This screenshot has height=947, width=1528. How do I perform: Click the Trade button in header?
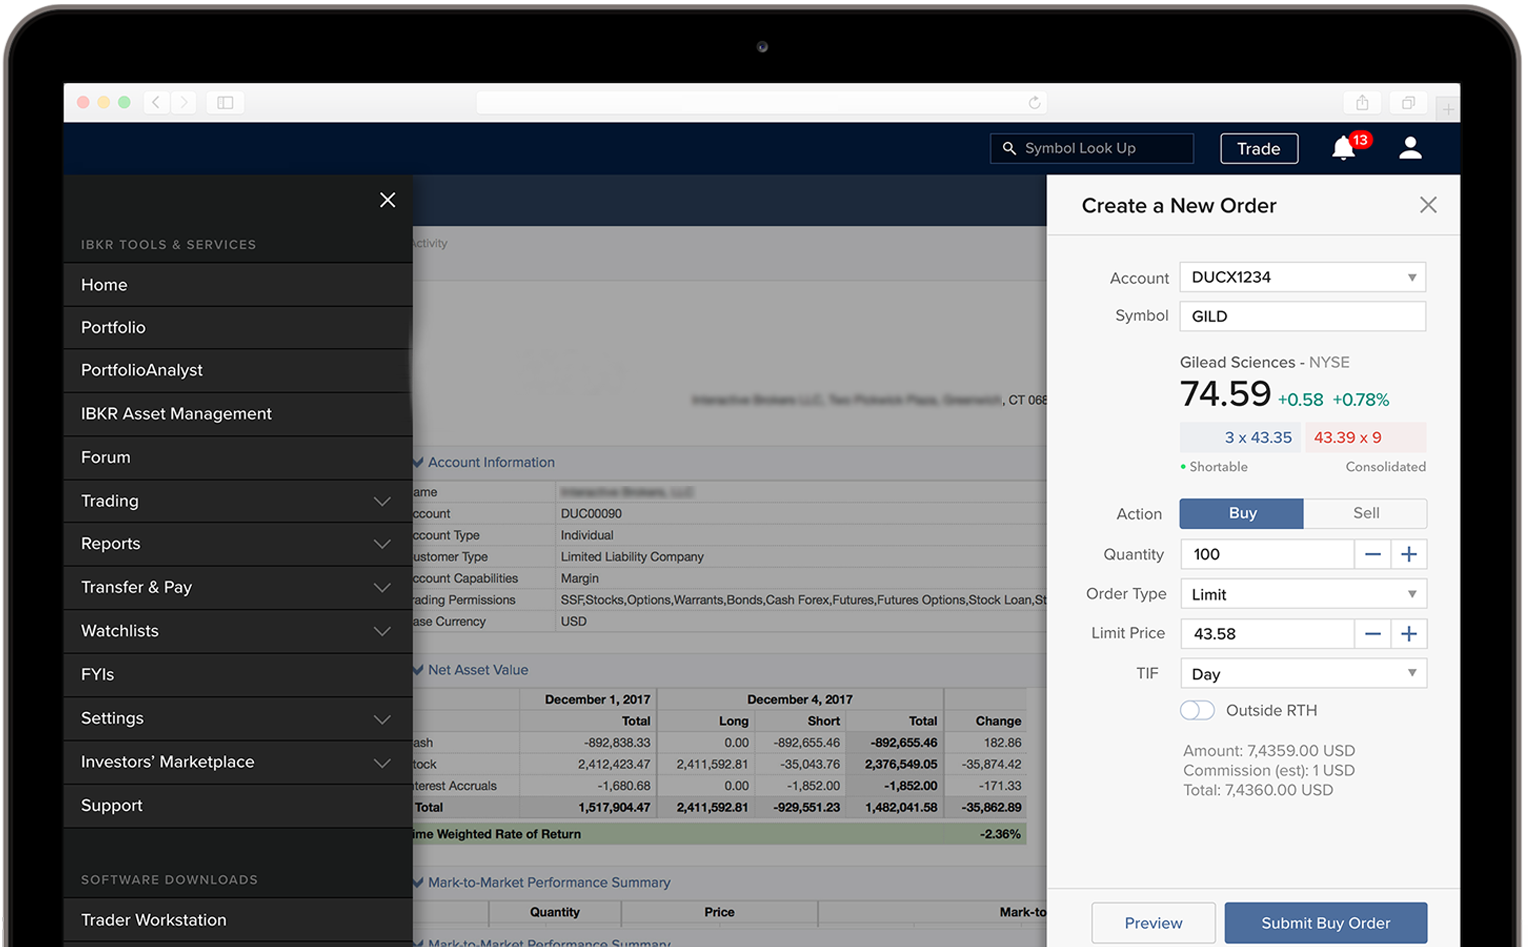pyautogui.click(x=1259, y=148)
